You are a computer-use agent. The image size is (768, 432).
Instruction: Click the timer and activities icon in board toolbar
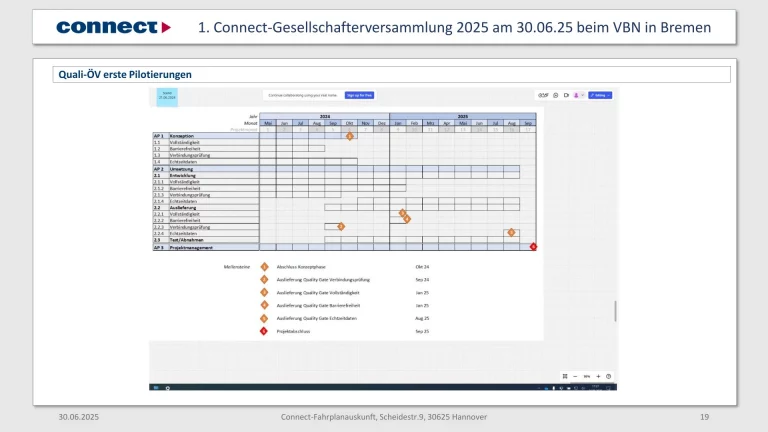pos(543,95)
